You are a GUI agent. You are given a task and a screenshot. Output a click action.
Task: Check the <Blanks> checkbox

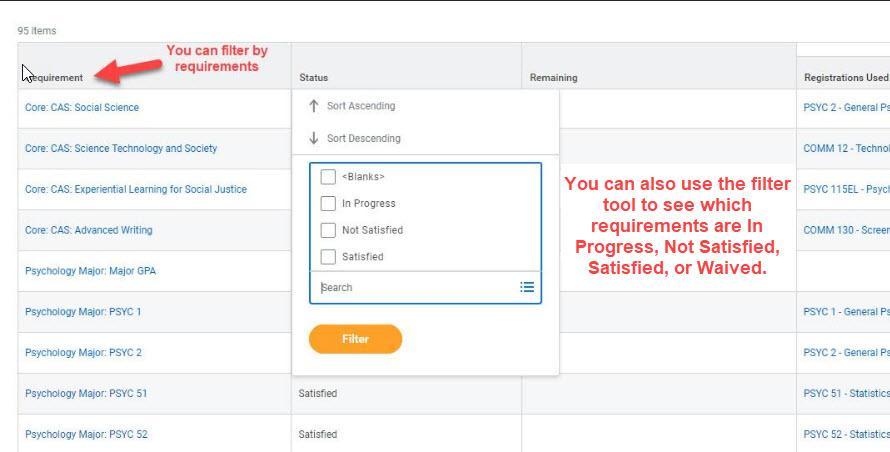(x=328, y=177)
